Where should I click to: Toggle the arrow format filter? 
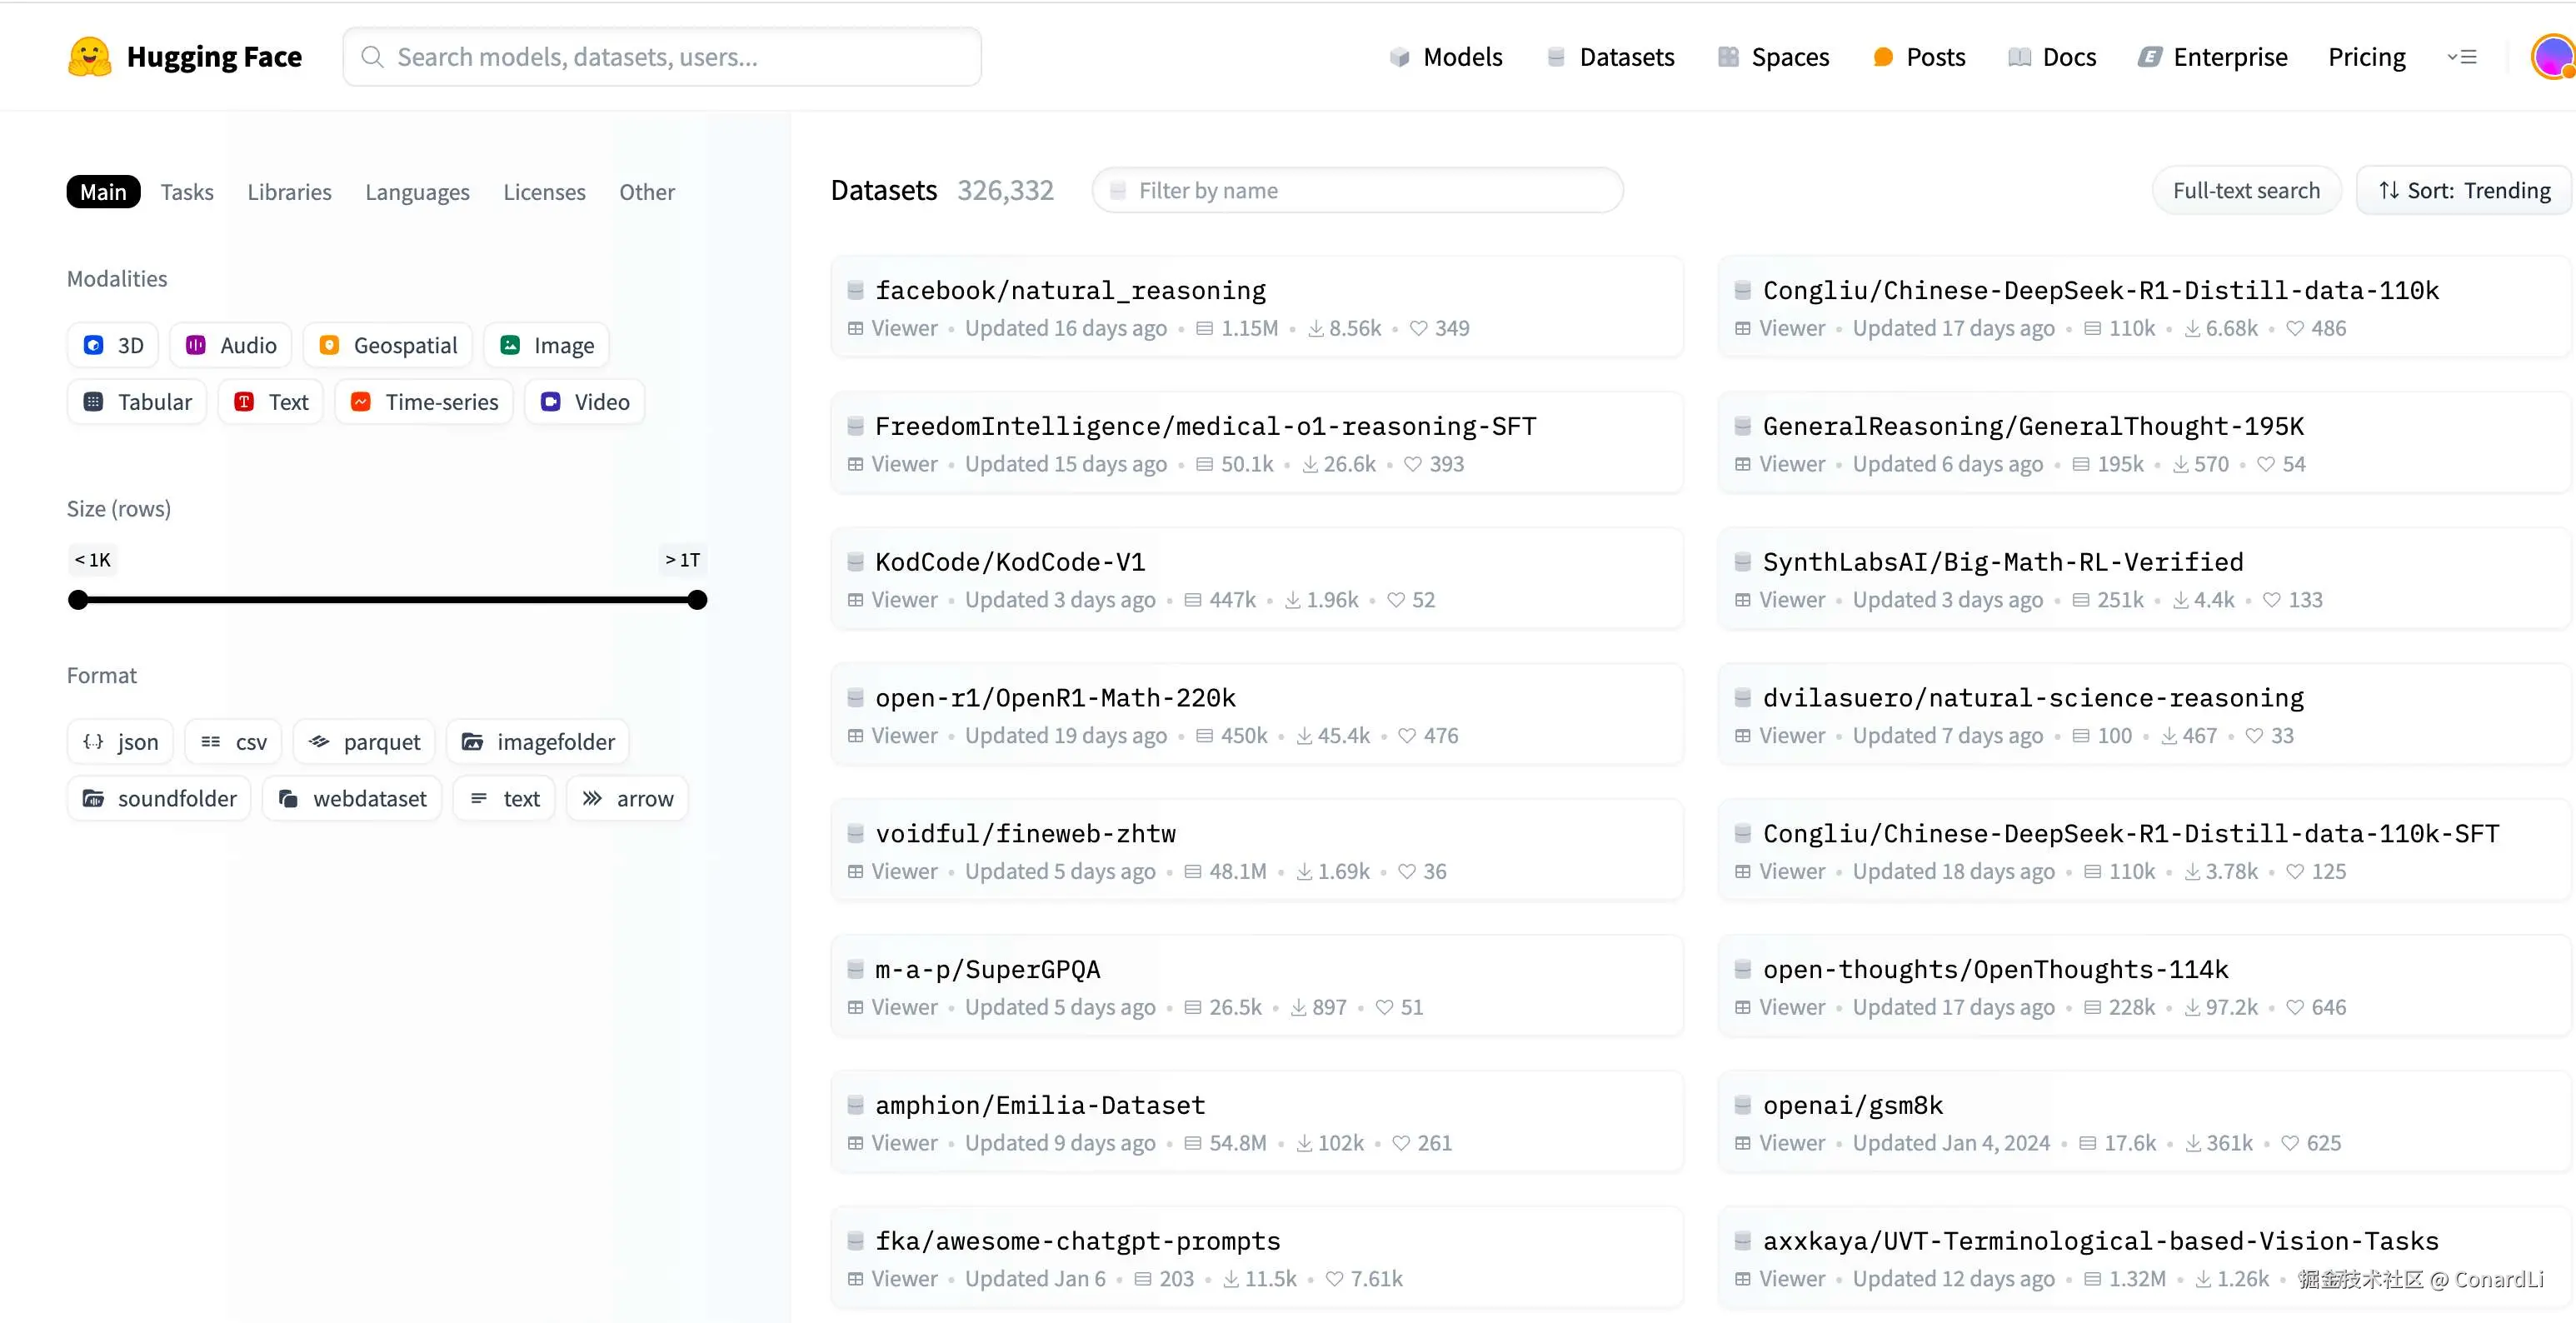627,798
